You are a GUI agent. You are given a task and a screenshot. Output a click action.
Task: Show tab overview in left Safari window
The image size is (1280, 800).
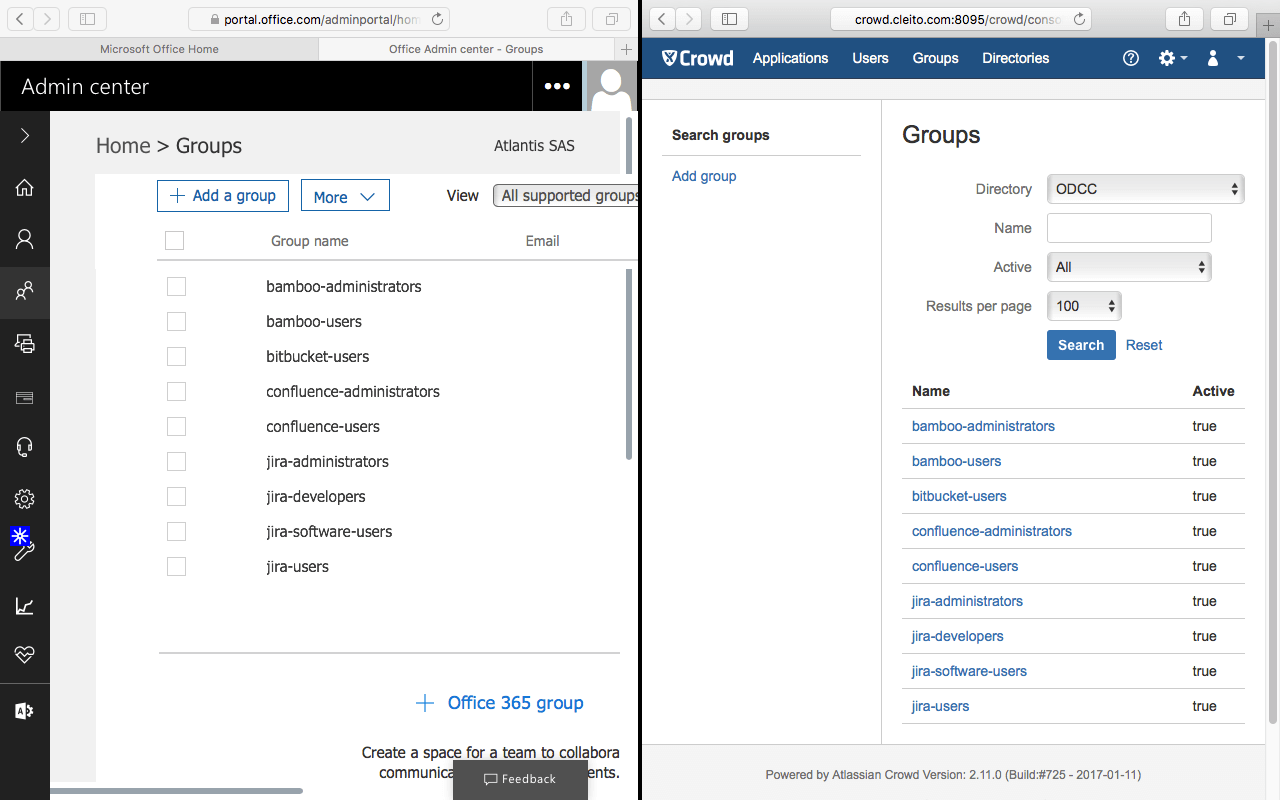pos(611,18)
